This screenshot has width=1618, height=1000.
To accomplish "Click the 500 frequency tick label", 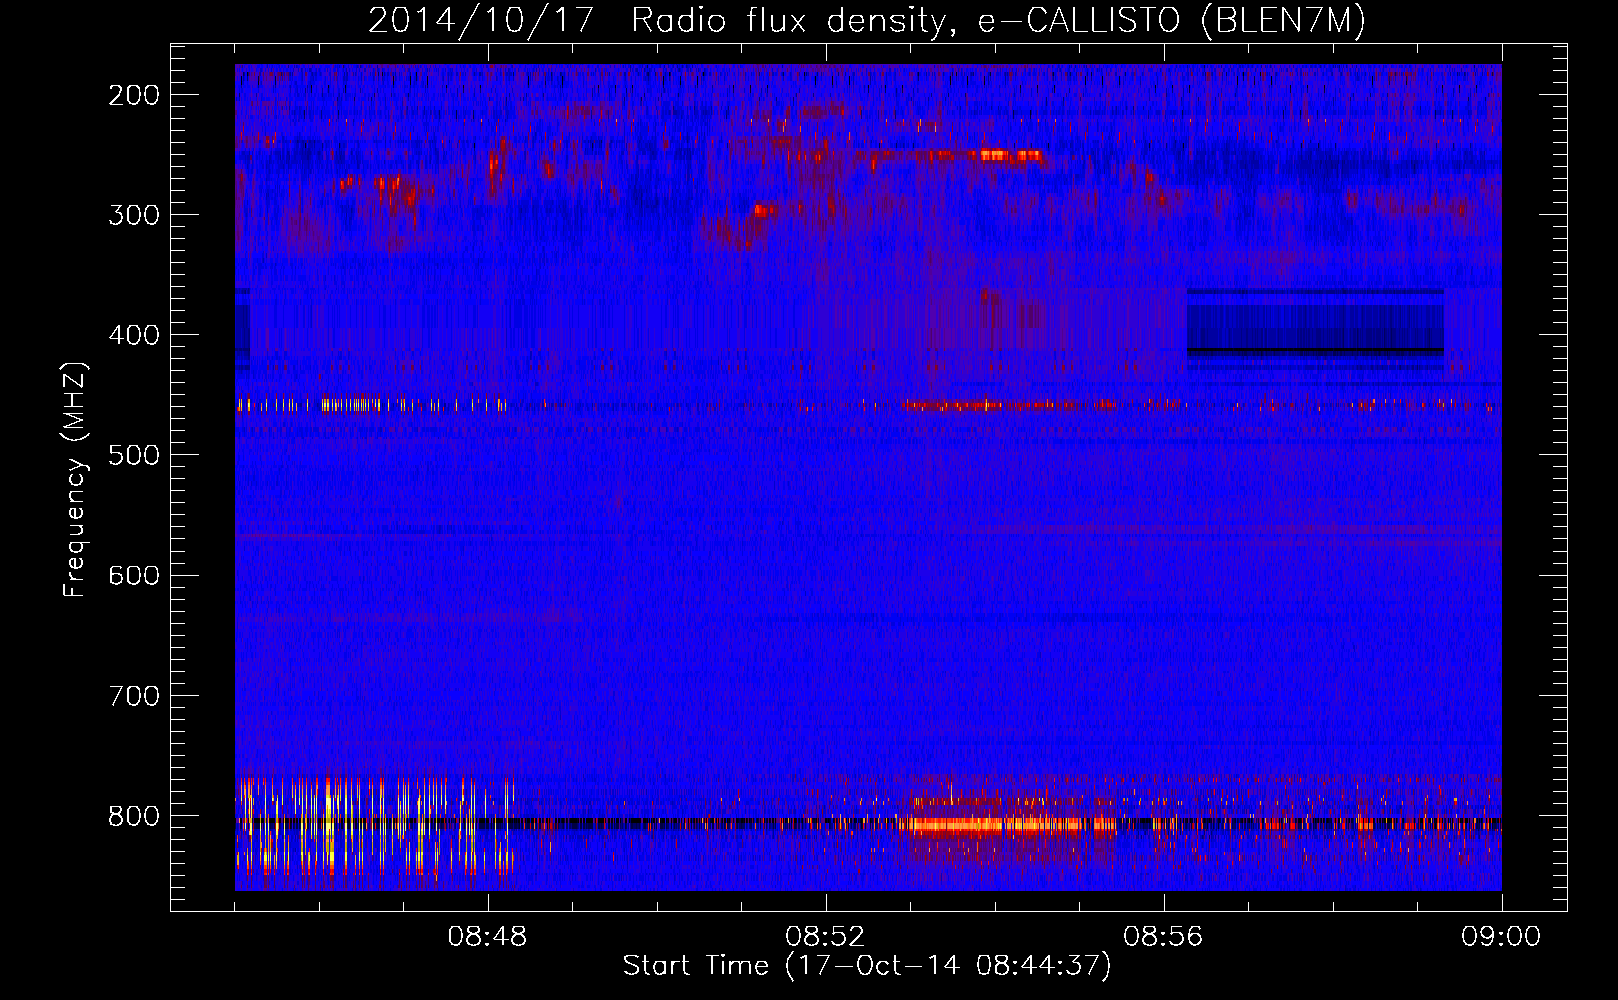I will [134, 455].
